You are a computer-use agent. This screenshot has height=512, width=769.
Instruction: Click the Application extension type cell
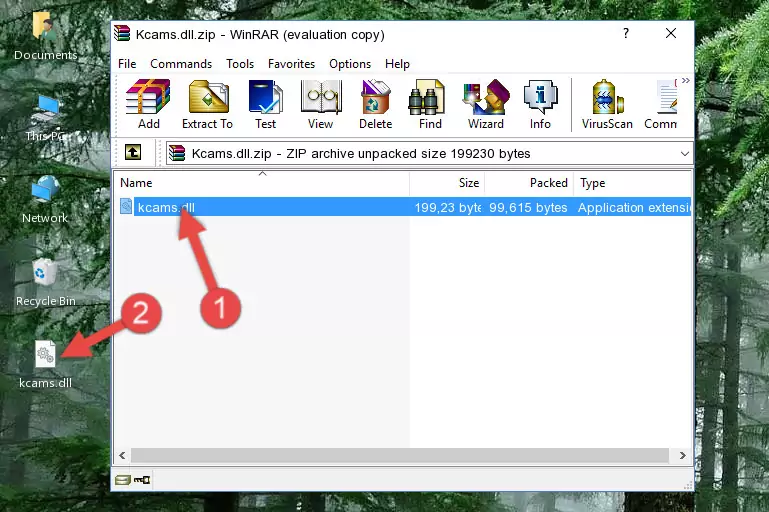[x=634, y=207]
